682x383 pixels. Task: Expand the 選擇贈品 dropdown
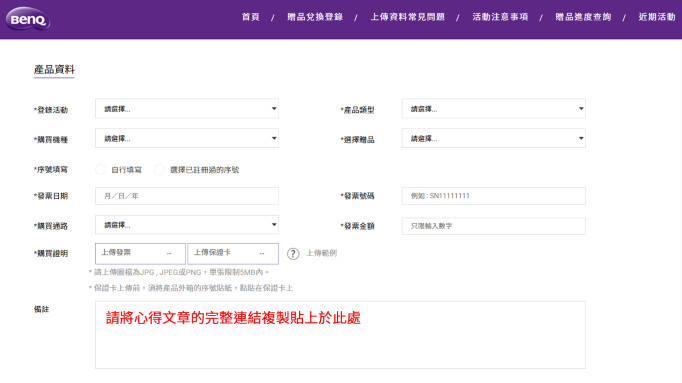[494, 138]
